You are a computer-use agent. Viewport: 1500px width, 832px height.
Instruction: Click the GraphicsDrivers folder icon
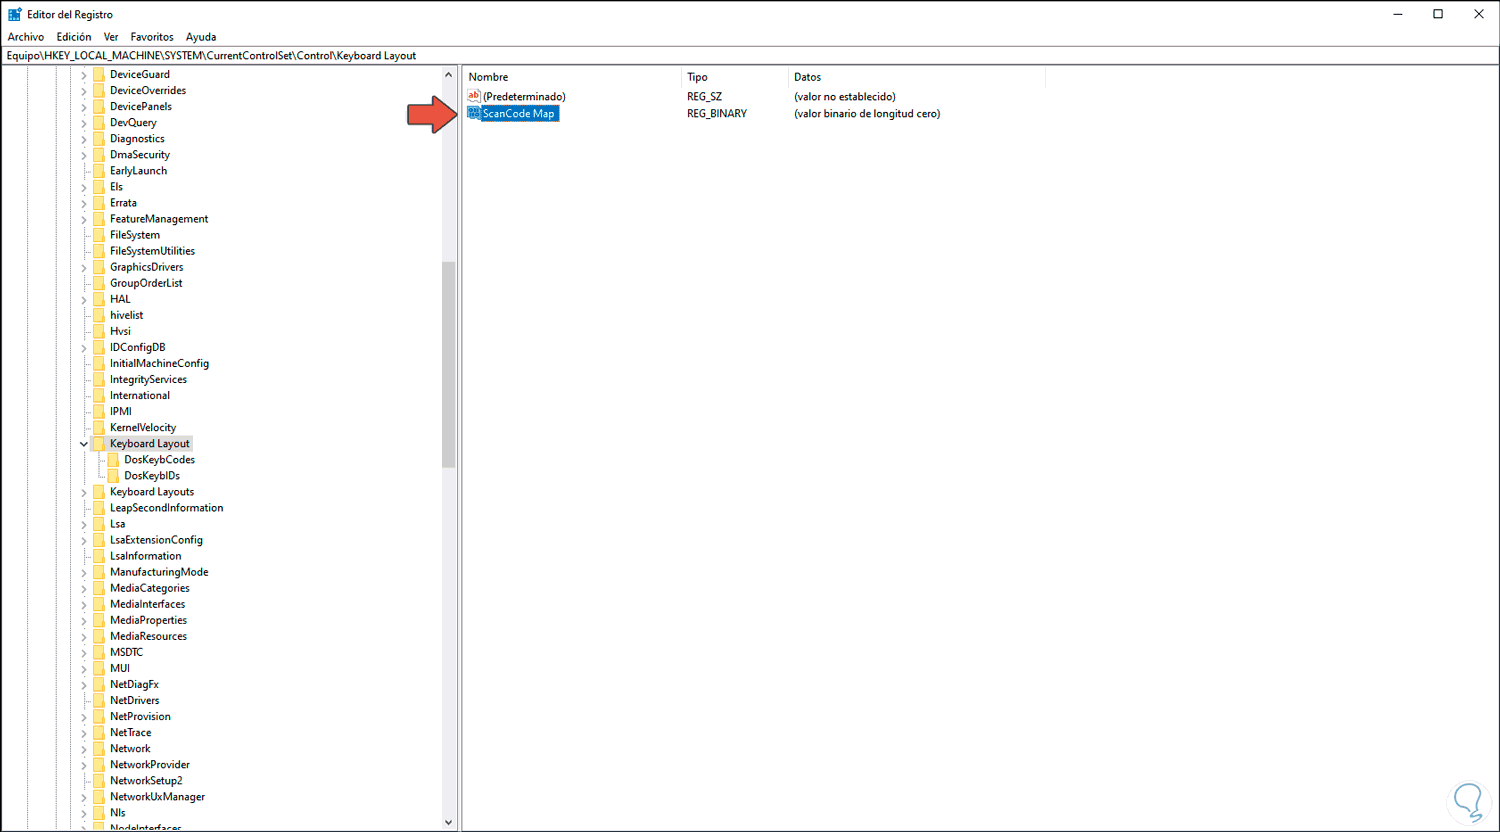(x=99, y=267)
